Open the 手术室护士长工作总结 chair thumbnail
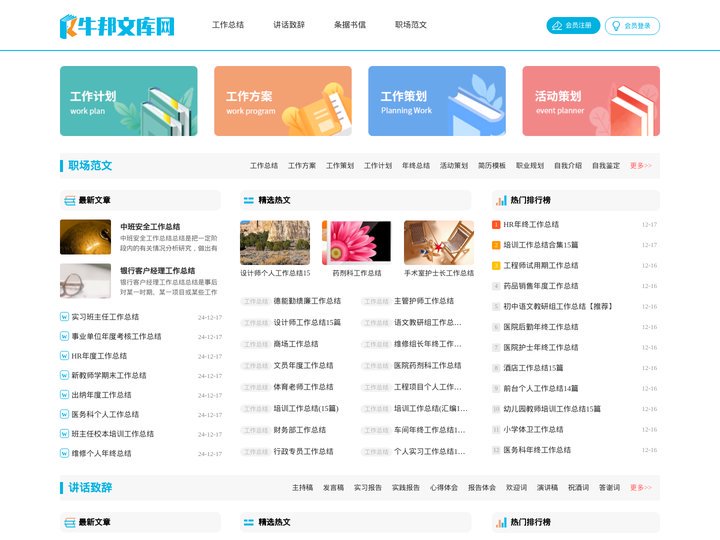Viewport: 720px width, 540px height. [439, 242]
